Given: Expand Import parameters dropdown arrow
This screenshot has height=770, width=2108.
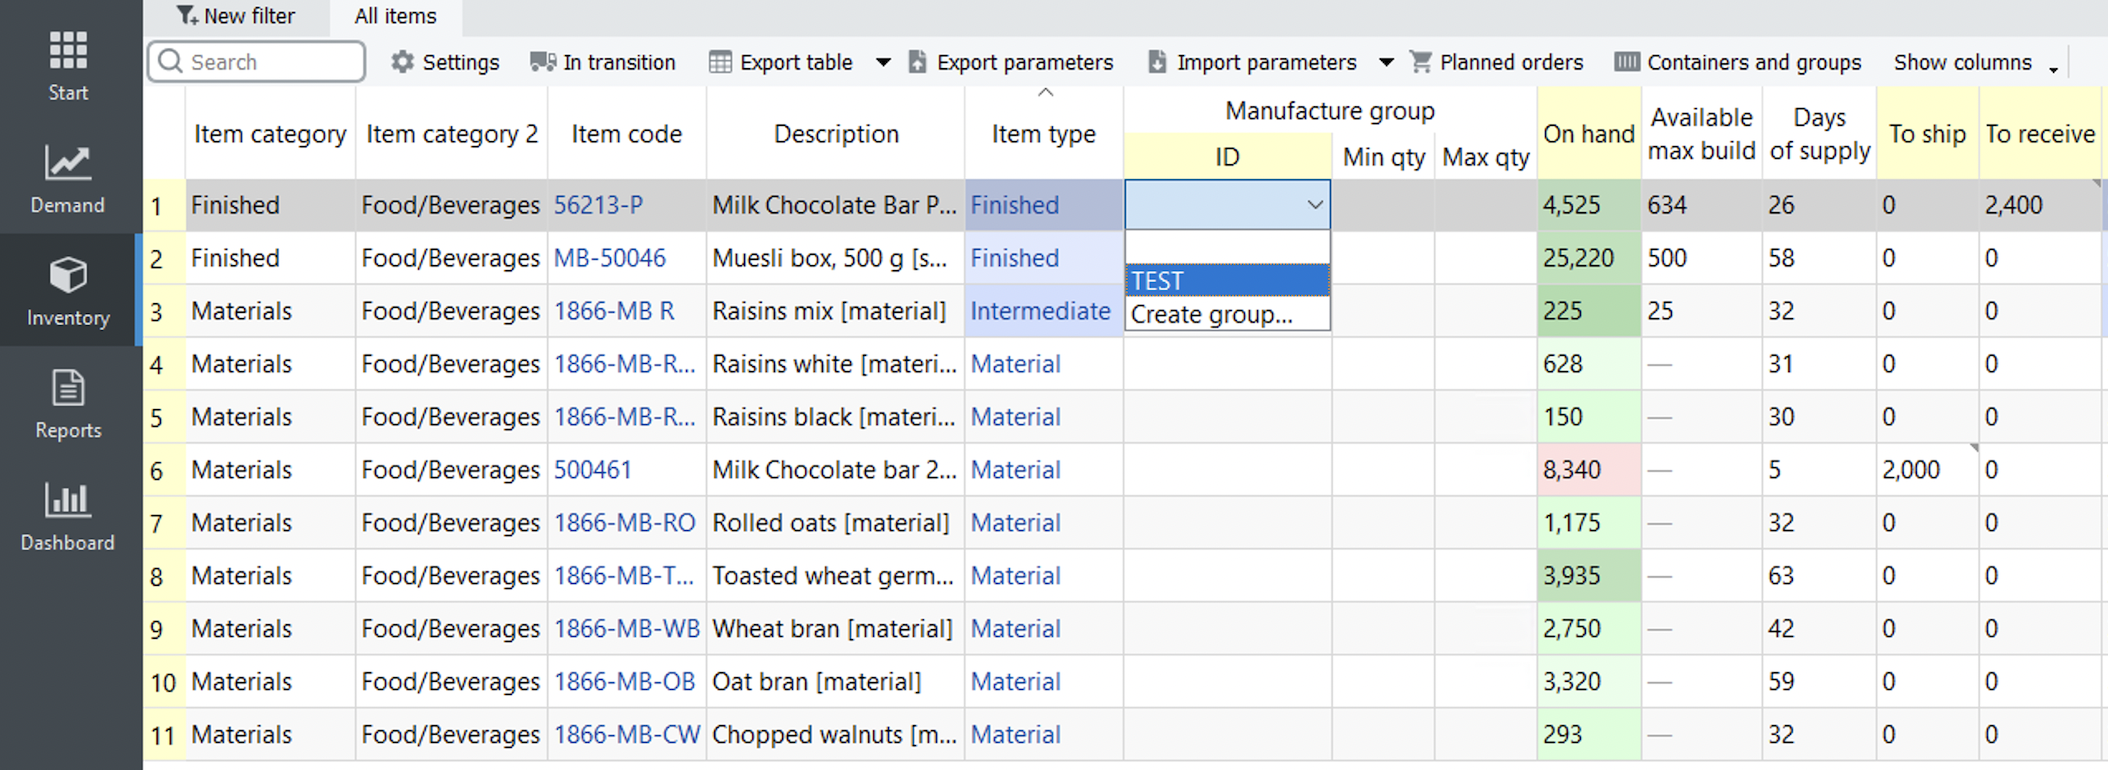Looking at the screenshot, I should tap(1386, 62).
